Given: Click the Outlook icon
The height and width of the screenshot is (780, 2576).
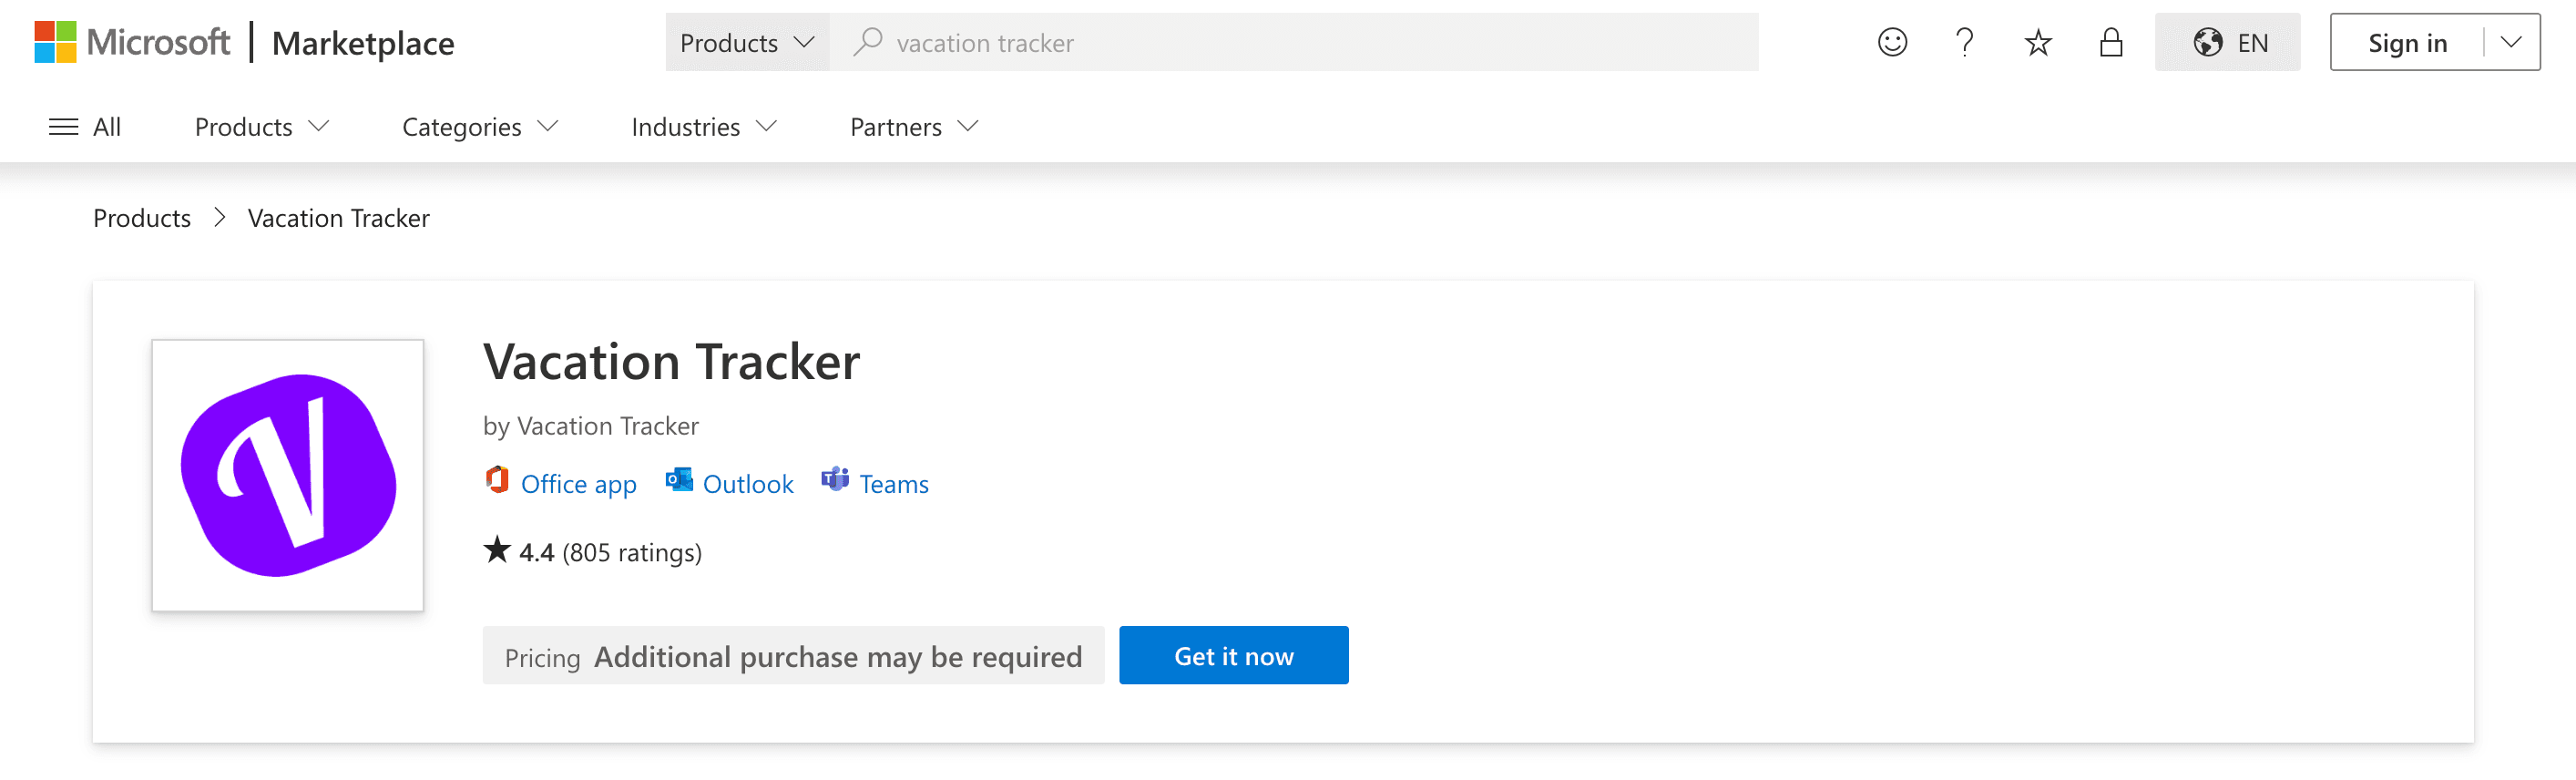Looking at the screenshot, I should (679, 480).
